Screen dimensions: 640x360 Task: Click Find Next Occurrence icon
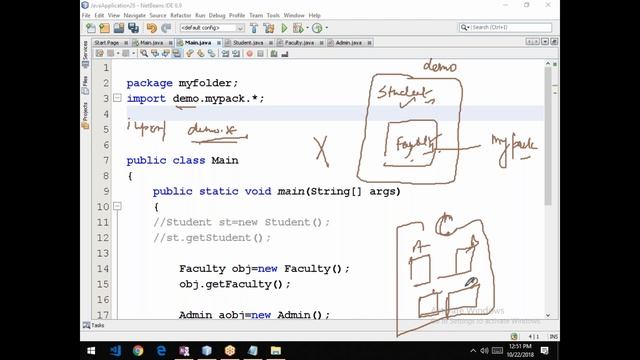[x=165, y=53]
